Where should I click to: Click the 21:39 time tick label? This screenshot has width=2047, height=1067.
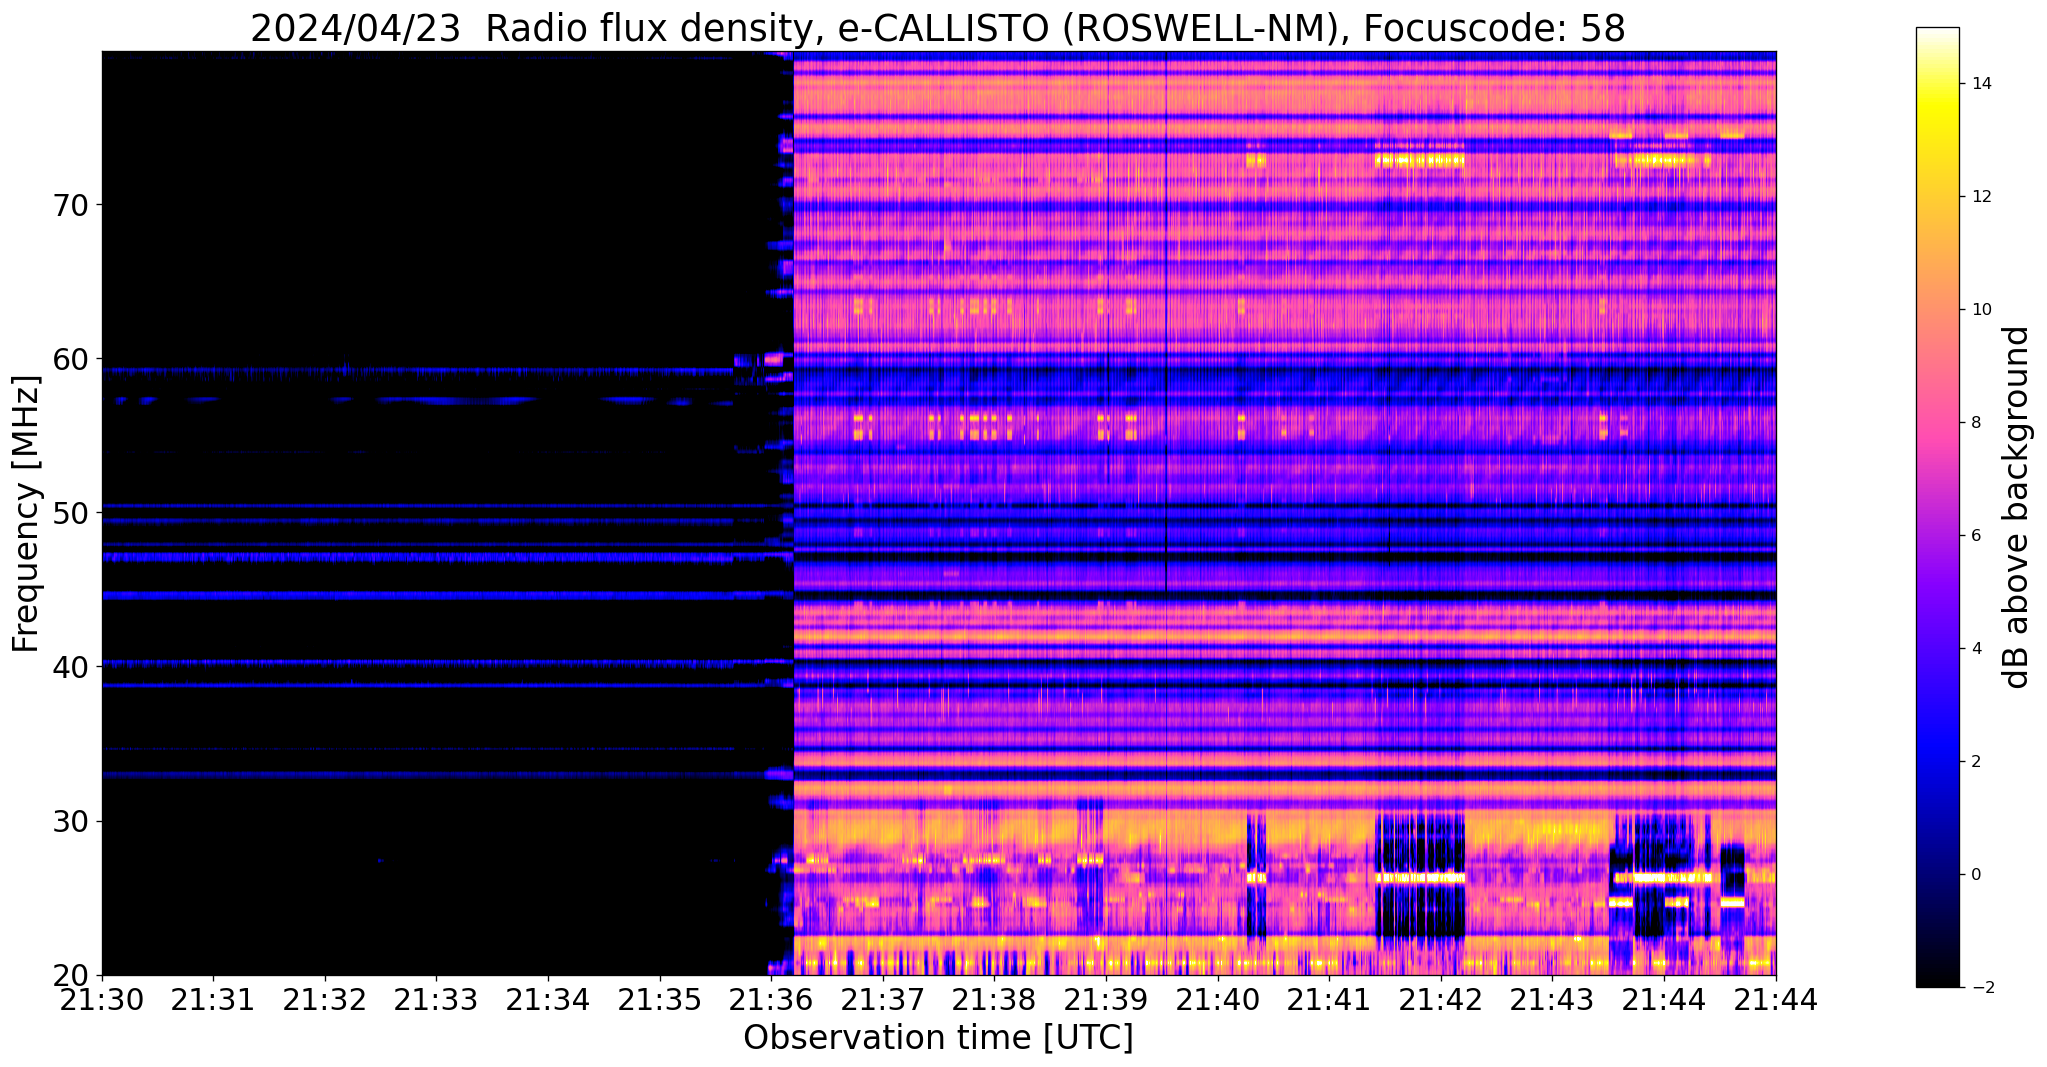(1106, 998)
